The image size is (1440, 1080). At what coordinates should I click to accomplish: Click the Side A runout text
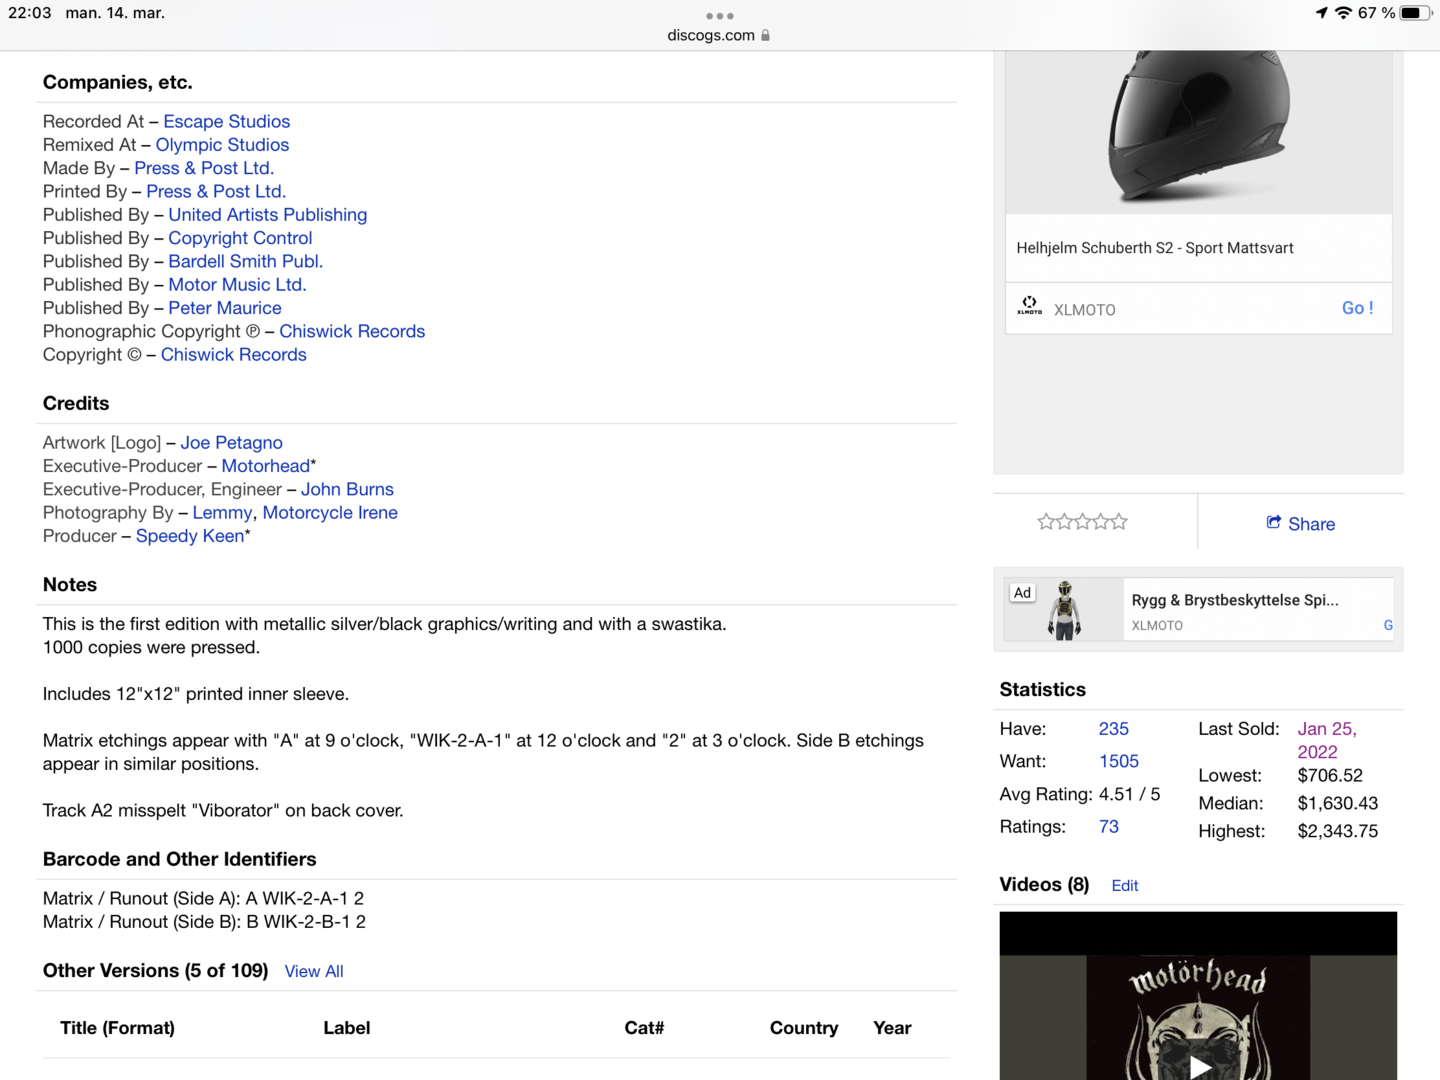pos(204,899)
